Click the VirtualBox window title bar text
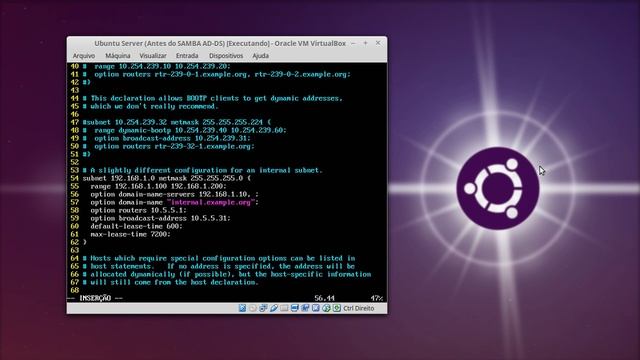This screenshot has height=360, width=640. [220, 43]
